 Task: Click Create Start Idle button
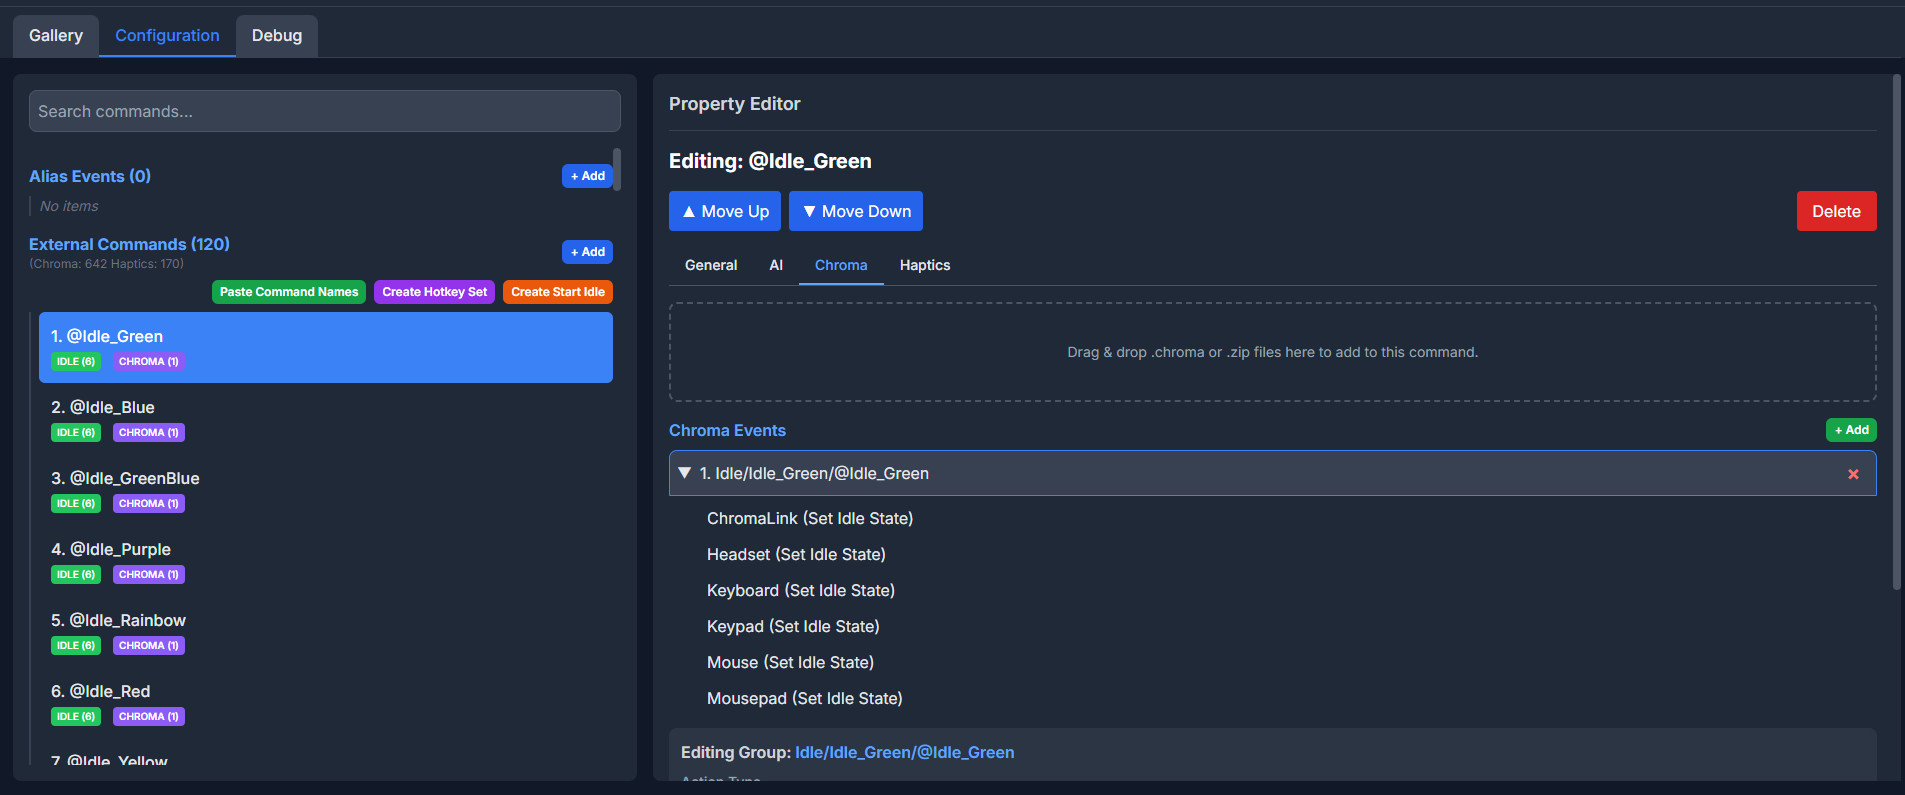[x=557, y=292]
